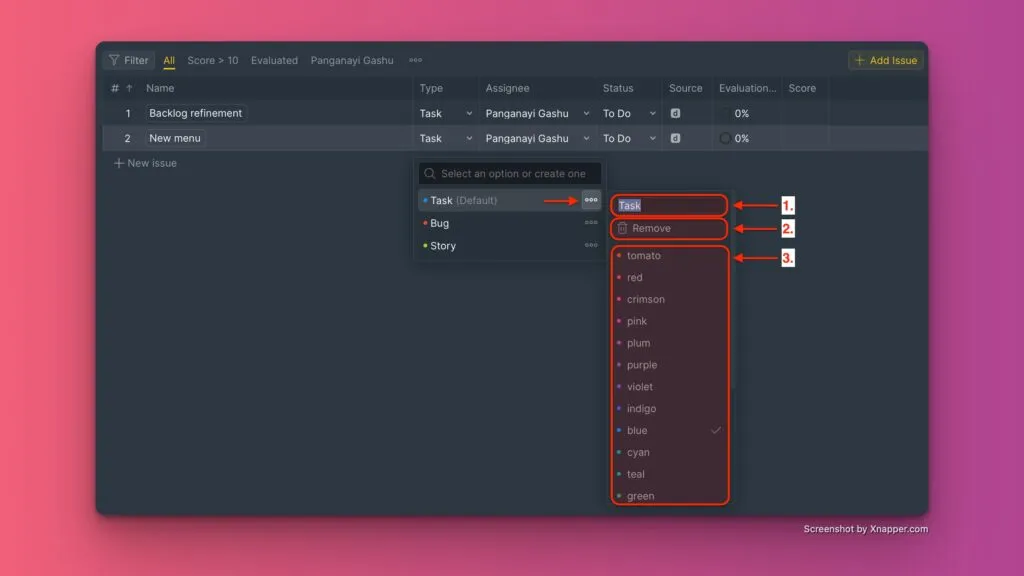The height and width of the screenshot is (576, 1024).
Task: Expand the Type dropdown for Backlog refinement
Action: [469, 114]
